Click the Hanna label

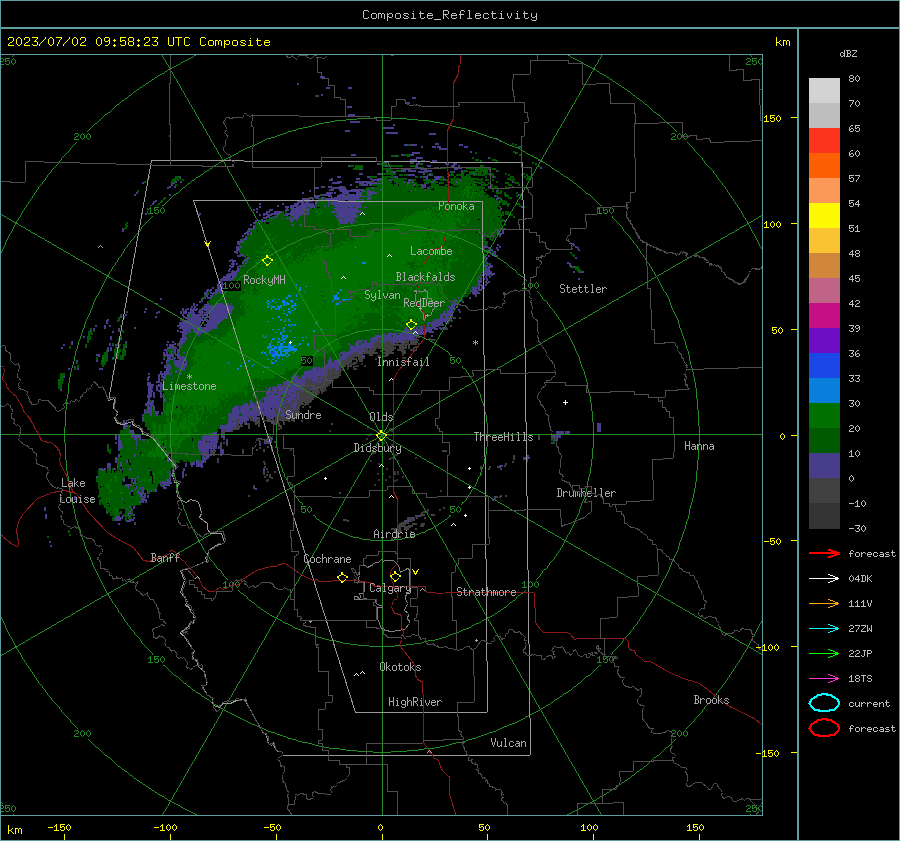pos(699,446)
